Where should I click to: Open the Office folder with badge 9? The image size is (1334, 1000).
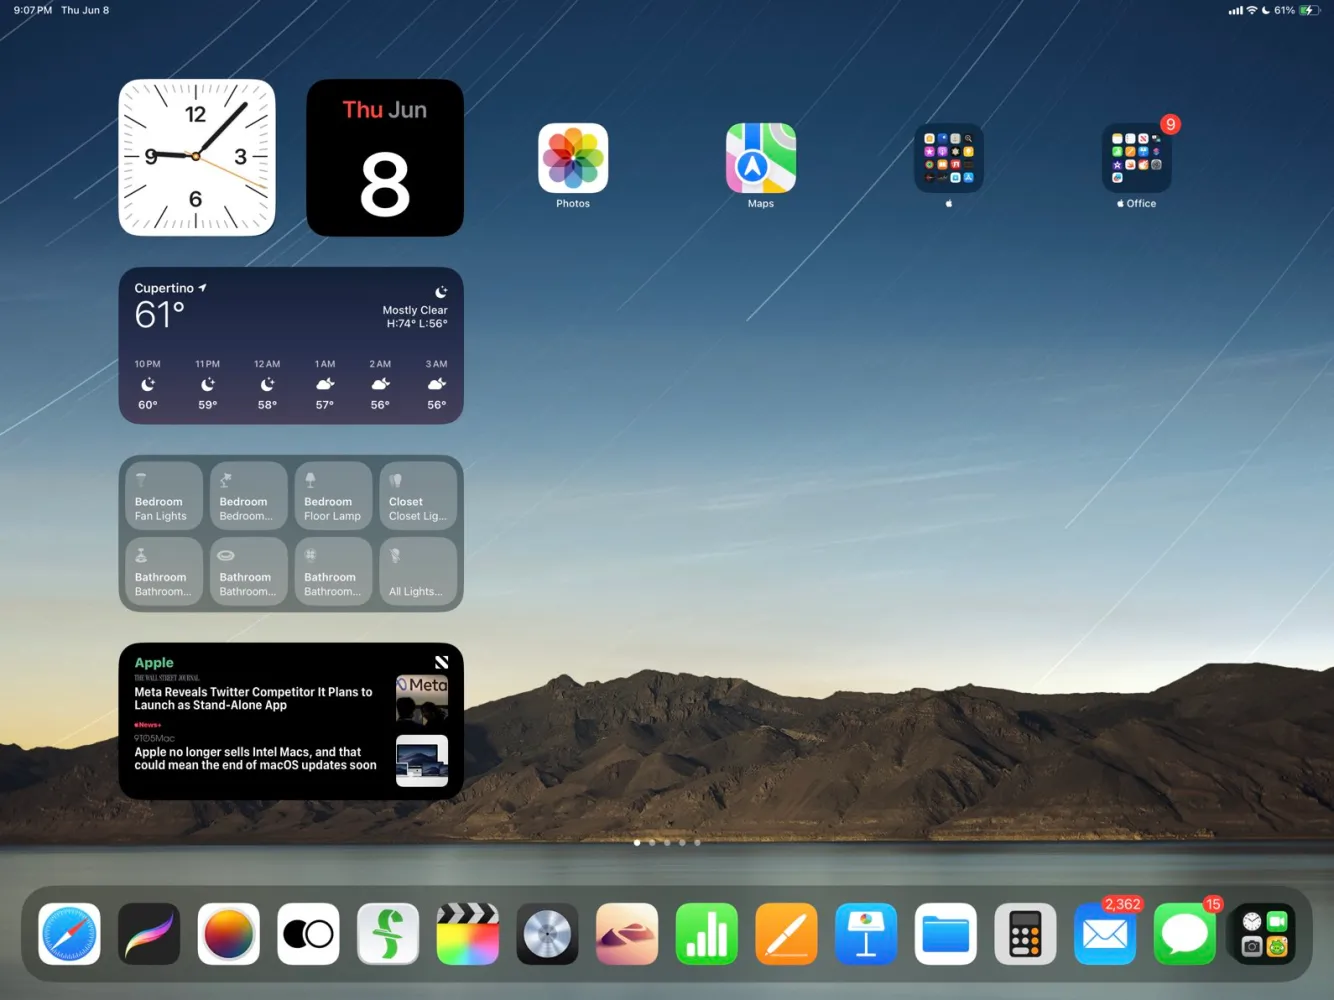point(1136,158)
